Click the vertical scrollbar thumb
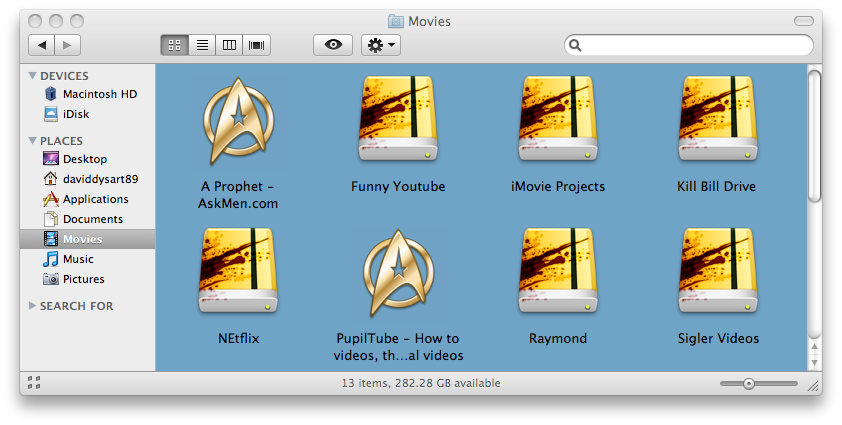This screenshot has height=425, width=842. click(815, 136)
